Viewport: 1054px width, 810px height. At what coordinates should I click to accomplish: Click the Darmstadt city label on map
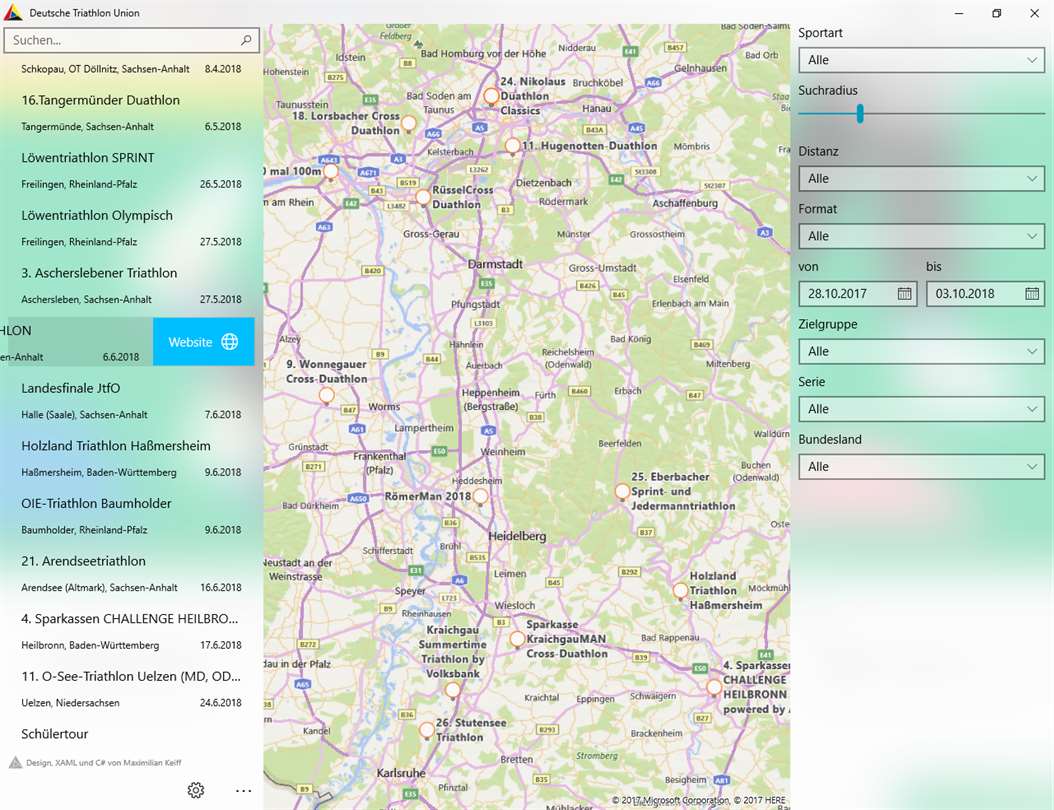495,264
